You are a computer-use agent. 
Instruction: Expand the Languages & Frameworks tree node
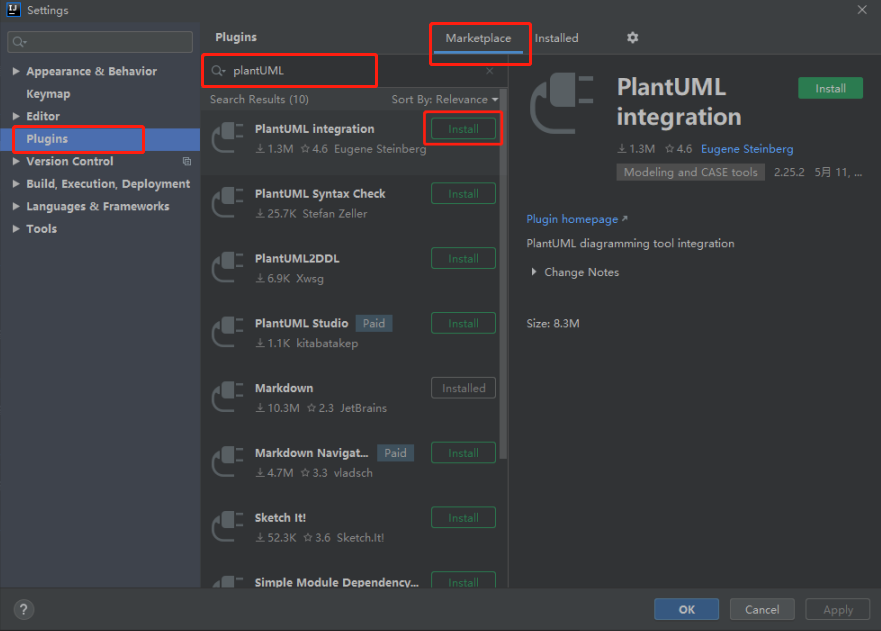click(x=16, y=207)
